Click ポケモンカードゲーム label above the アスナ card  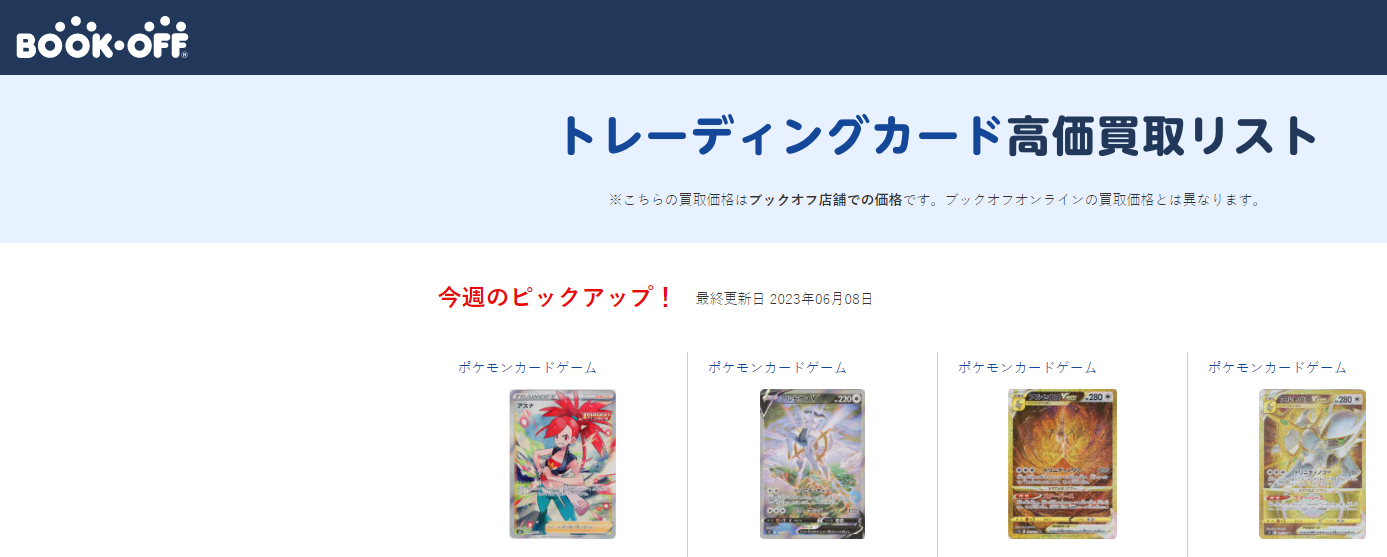pos(528,368)
